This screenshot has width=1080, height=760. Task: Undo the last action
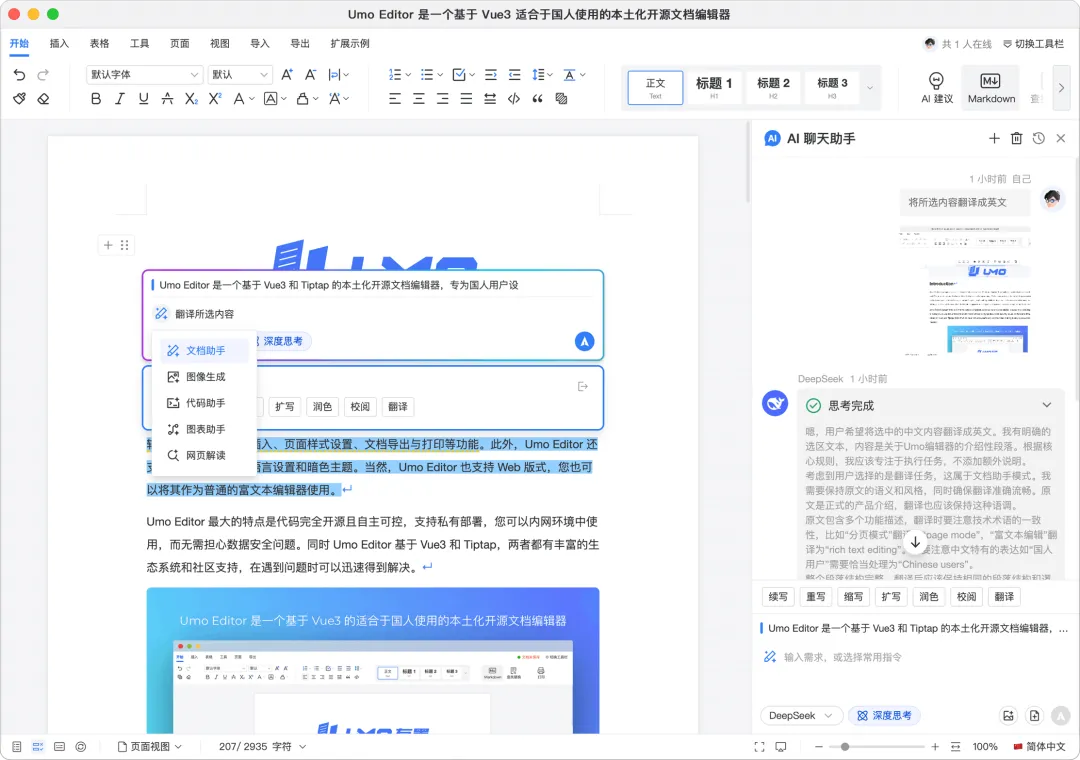click(x=19, y=74)
